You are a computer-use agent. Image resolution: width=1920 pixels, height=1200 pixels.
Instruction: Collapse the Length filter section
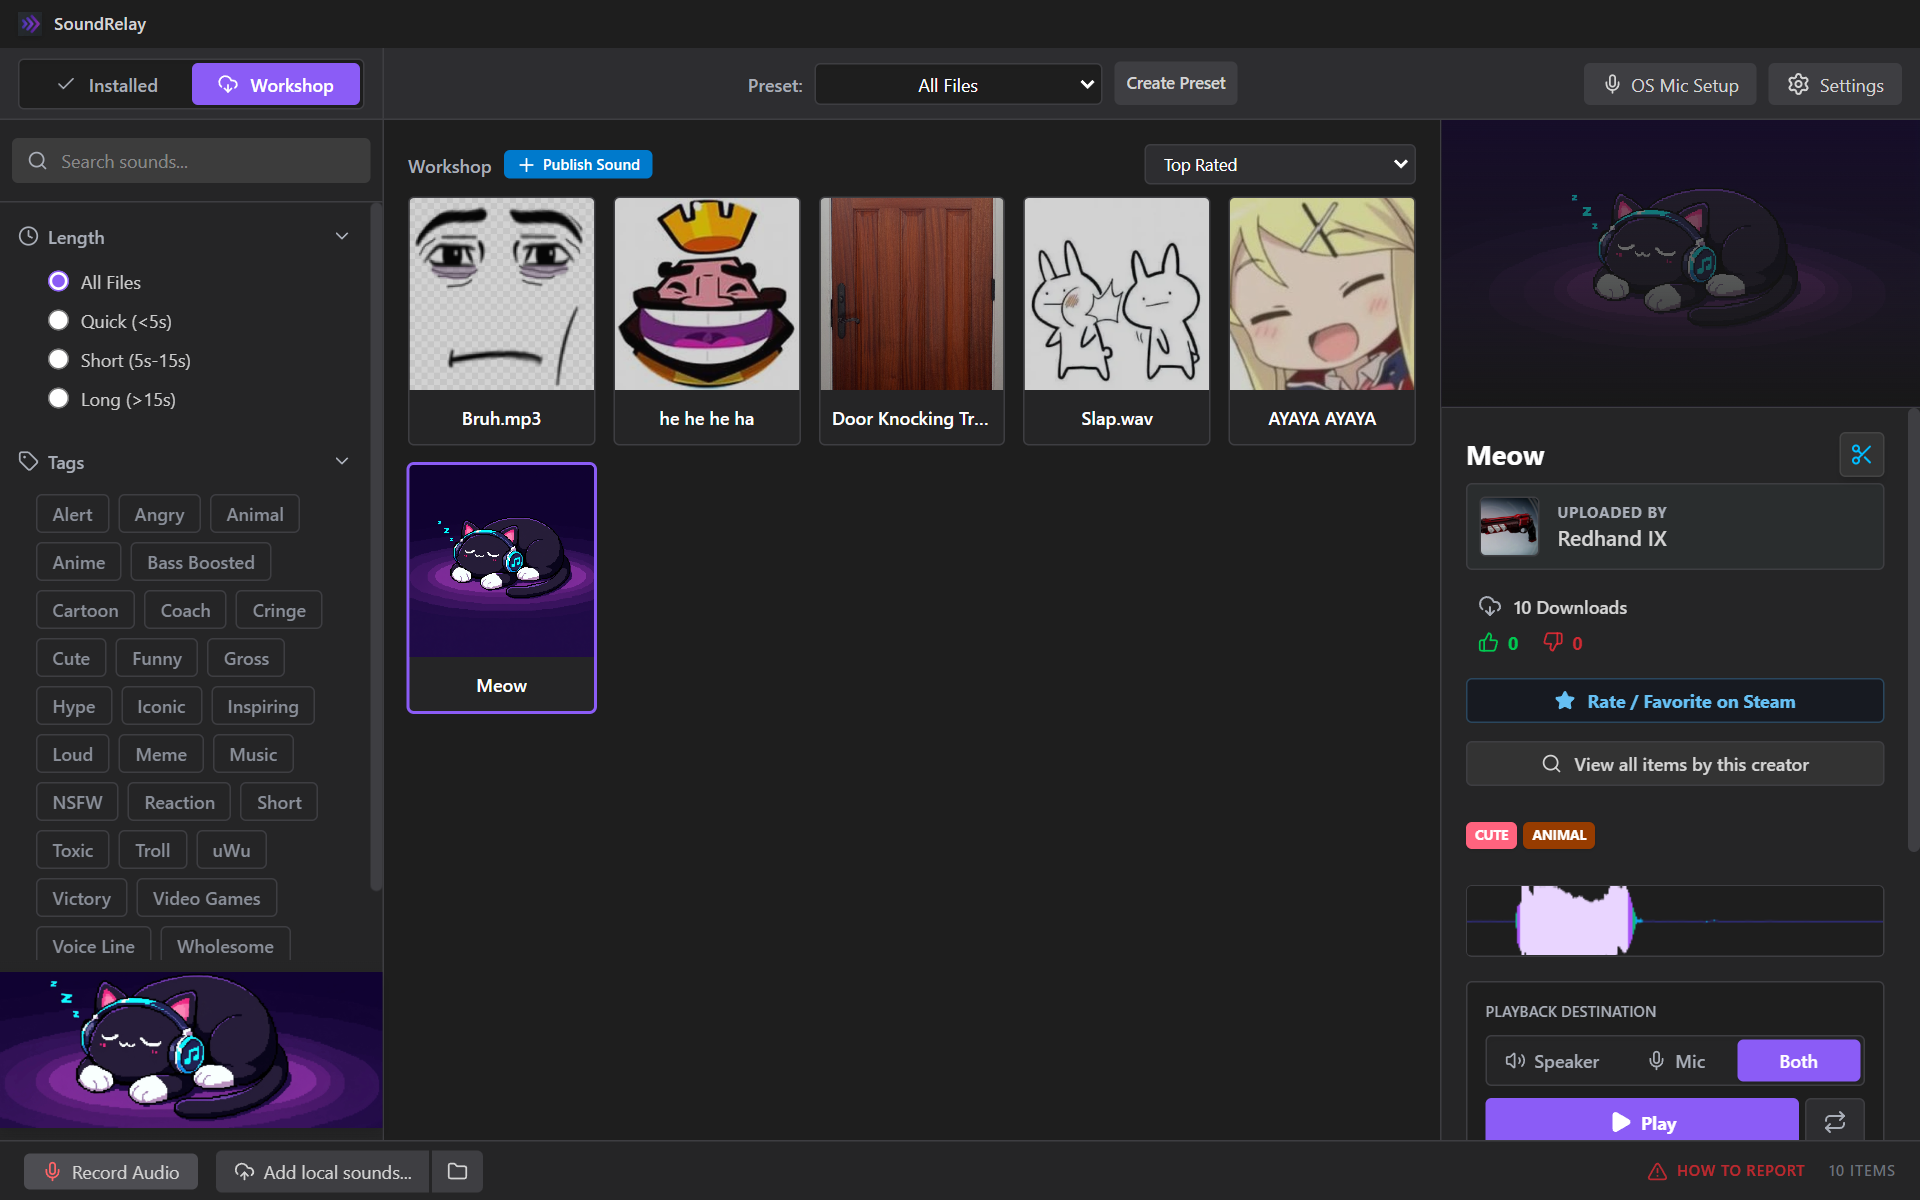pos(342,237)
